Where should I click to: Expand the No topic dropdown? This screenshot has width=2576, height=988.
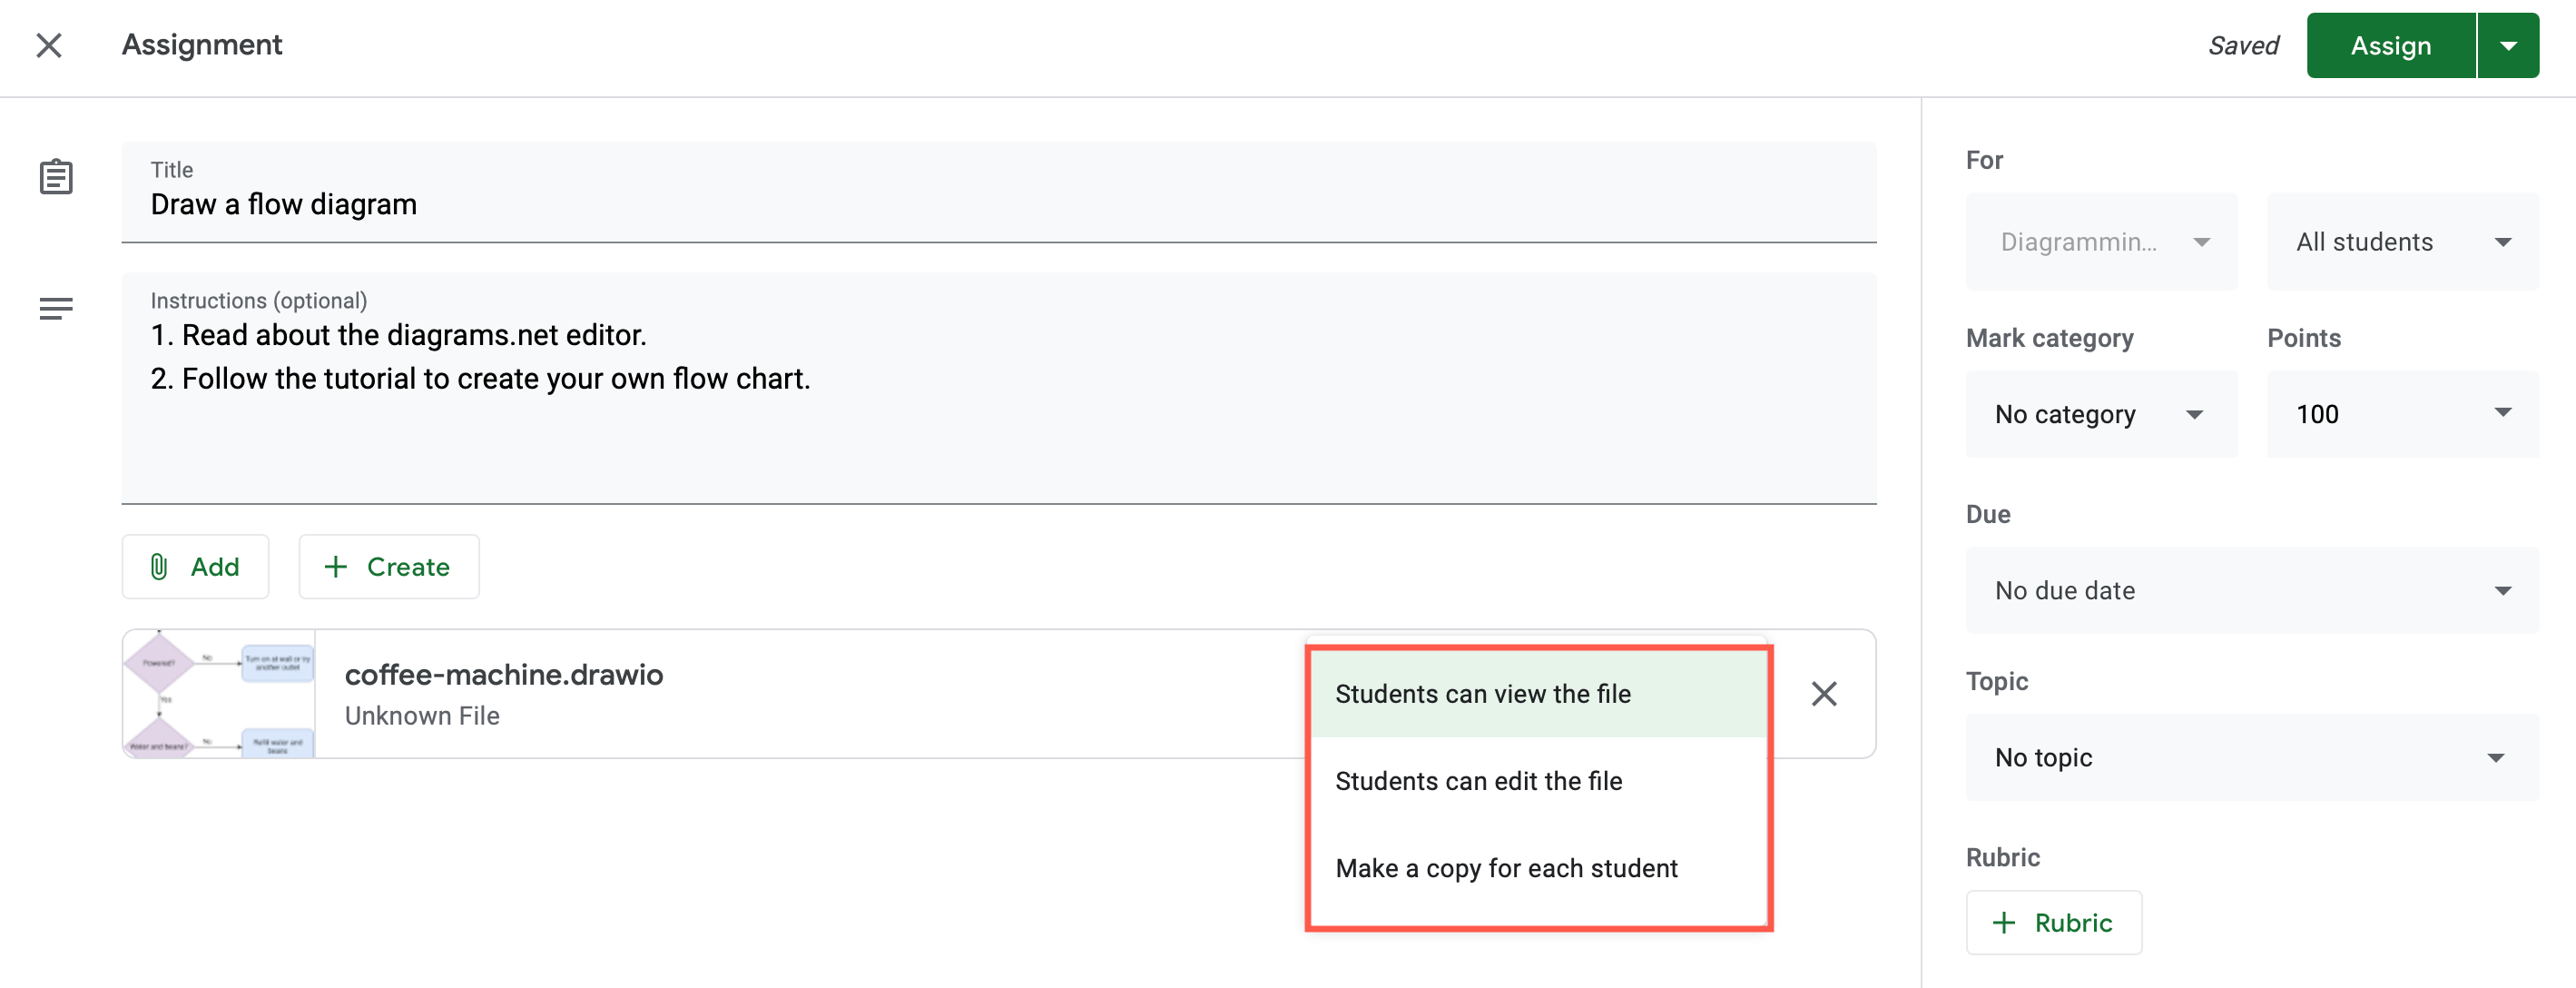pos(2251,757)
